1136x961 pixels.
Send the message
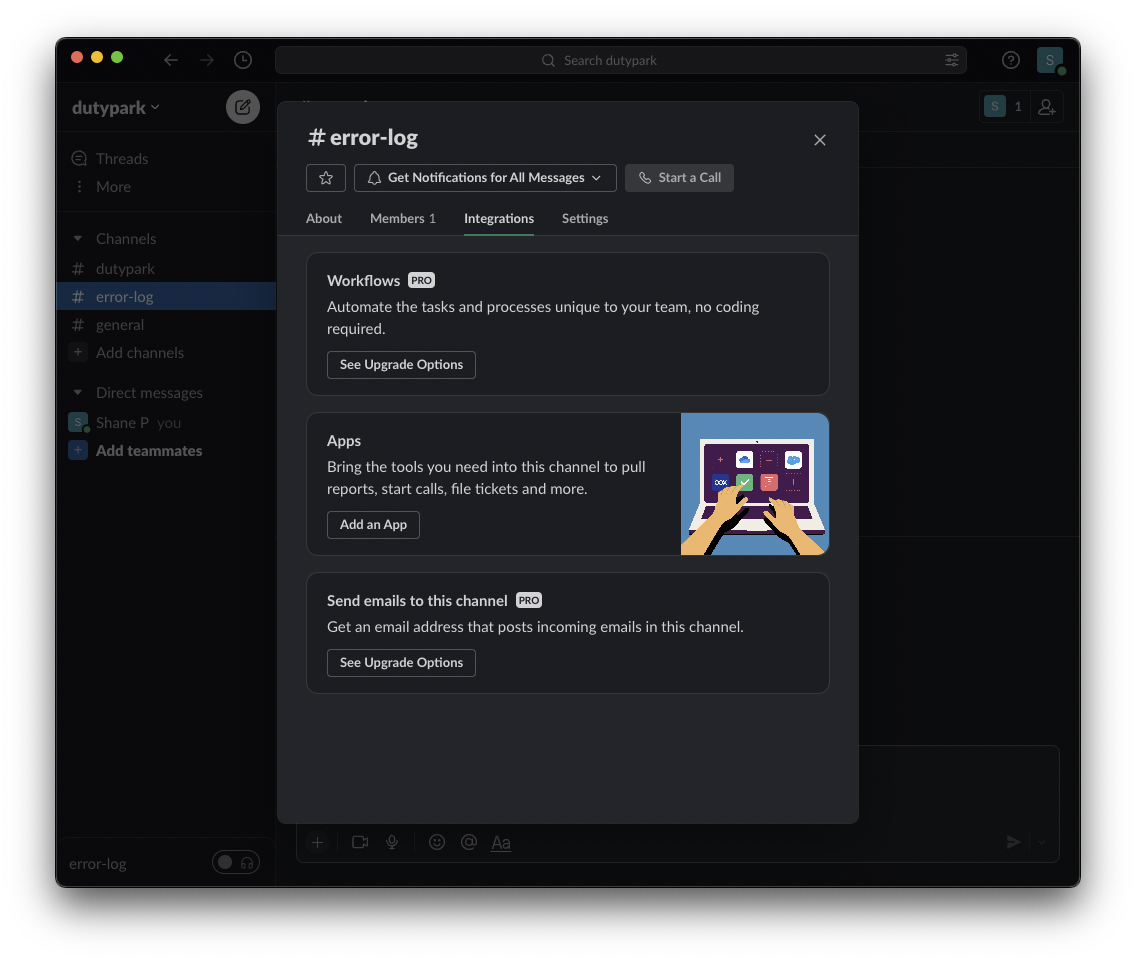(x=1014, y=842)
